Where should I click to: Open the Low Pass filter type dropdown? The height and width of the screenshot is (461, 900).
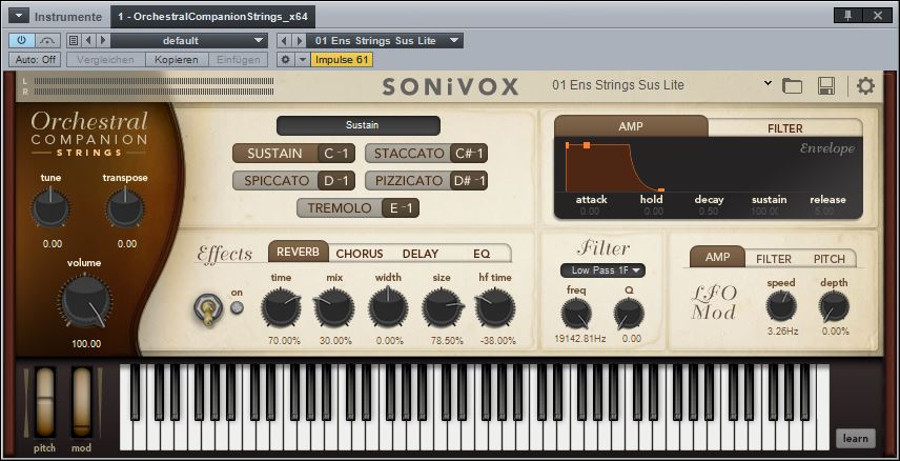point(603,270)
